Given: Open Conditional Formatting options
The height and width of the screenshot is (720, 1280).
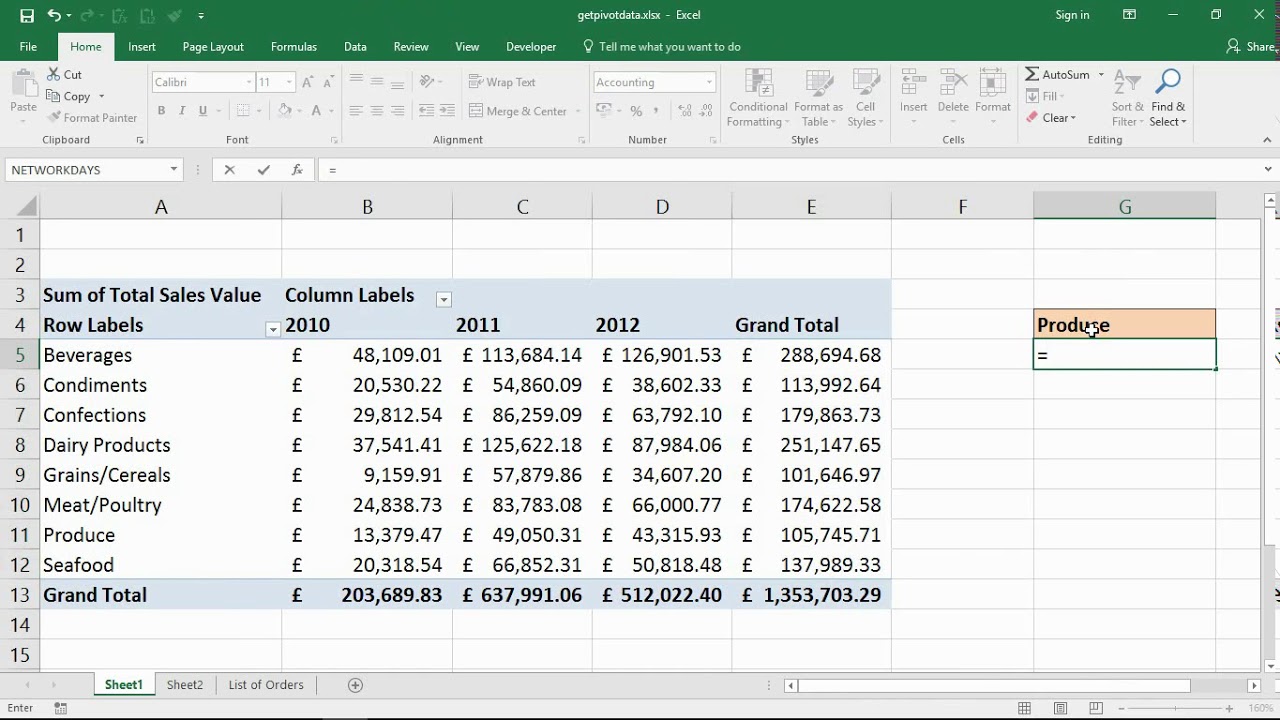Looking at the screenshot, I should [x=757, y=97].
